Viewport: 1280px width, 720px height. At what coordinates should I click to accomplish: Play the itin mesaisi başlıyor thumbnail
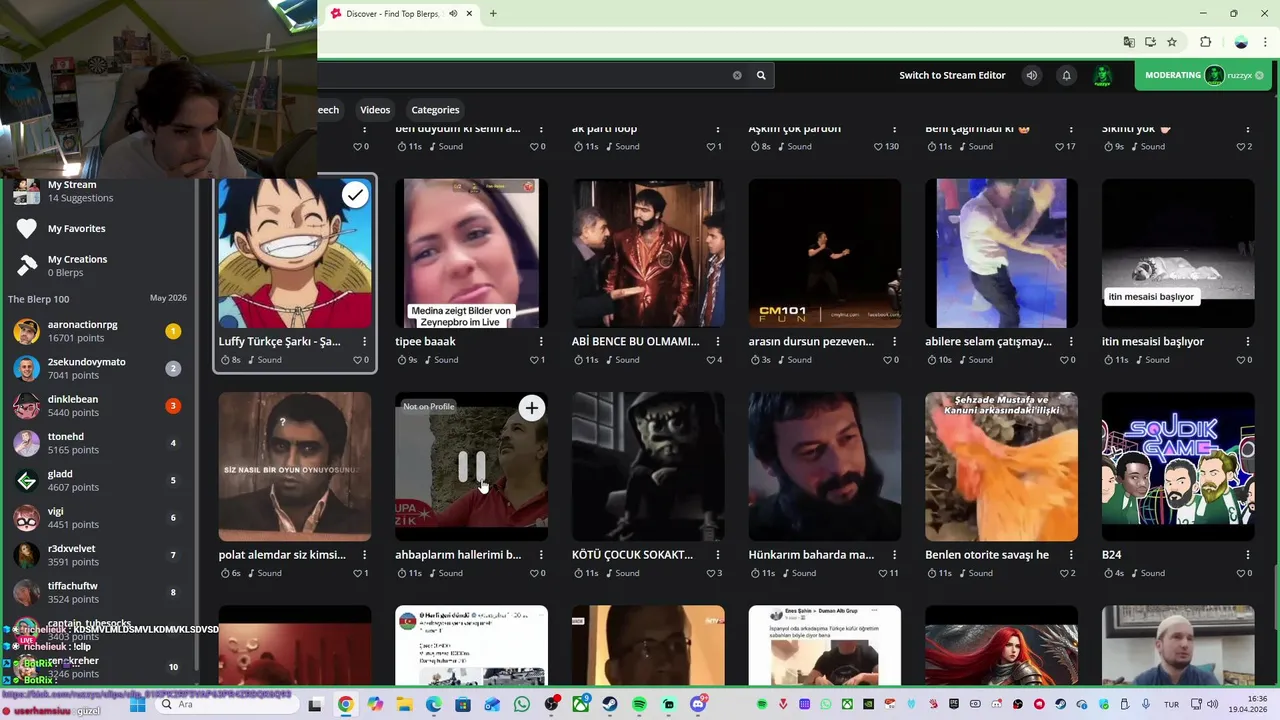pyautogui.click(x=1178, y=253)
